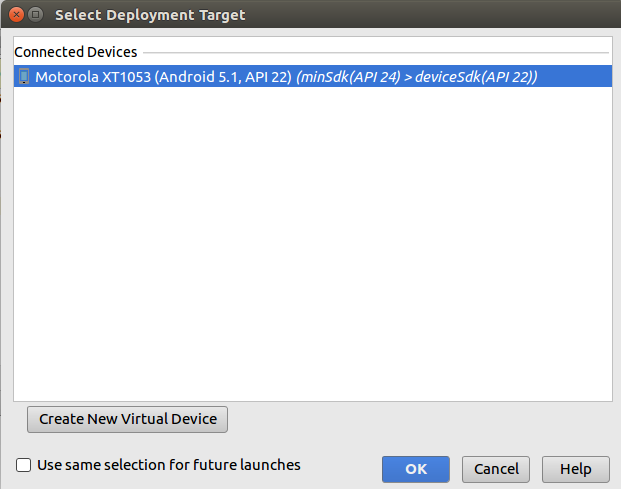Click the gray window button beside close
The width and height of the screenshot is (621, 489).
pos(36,15)
